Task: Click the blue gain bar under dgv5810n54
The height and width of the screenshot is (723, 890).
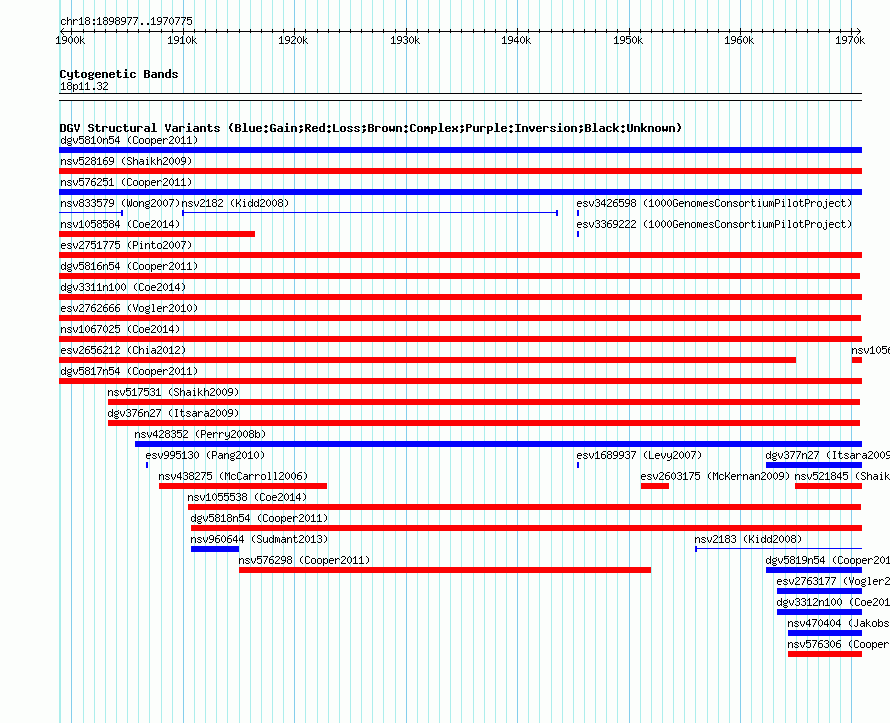Action: [x=460, y=150]
